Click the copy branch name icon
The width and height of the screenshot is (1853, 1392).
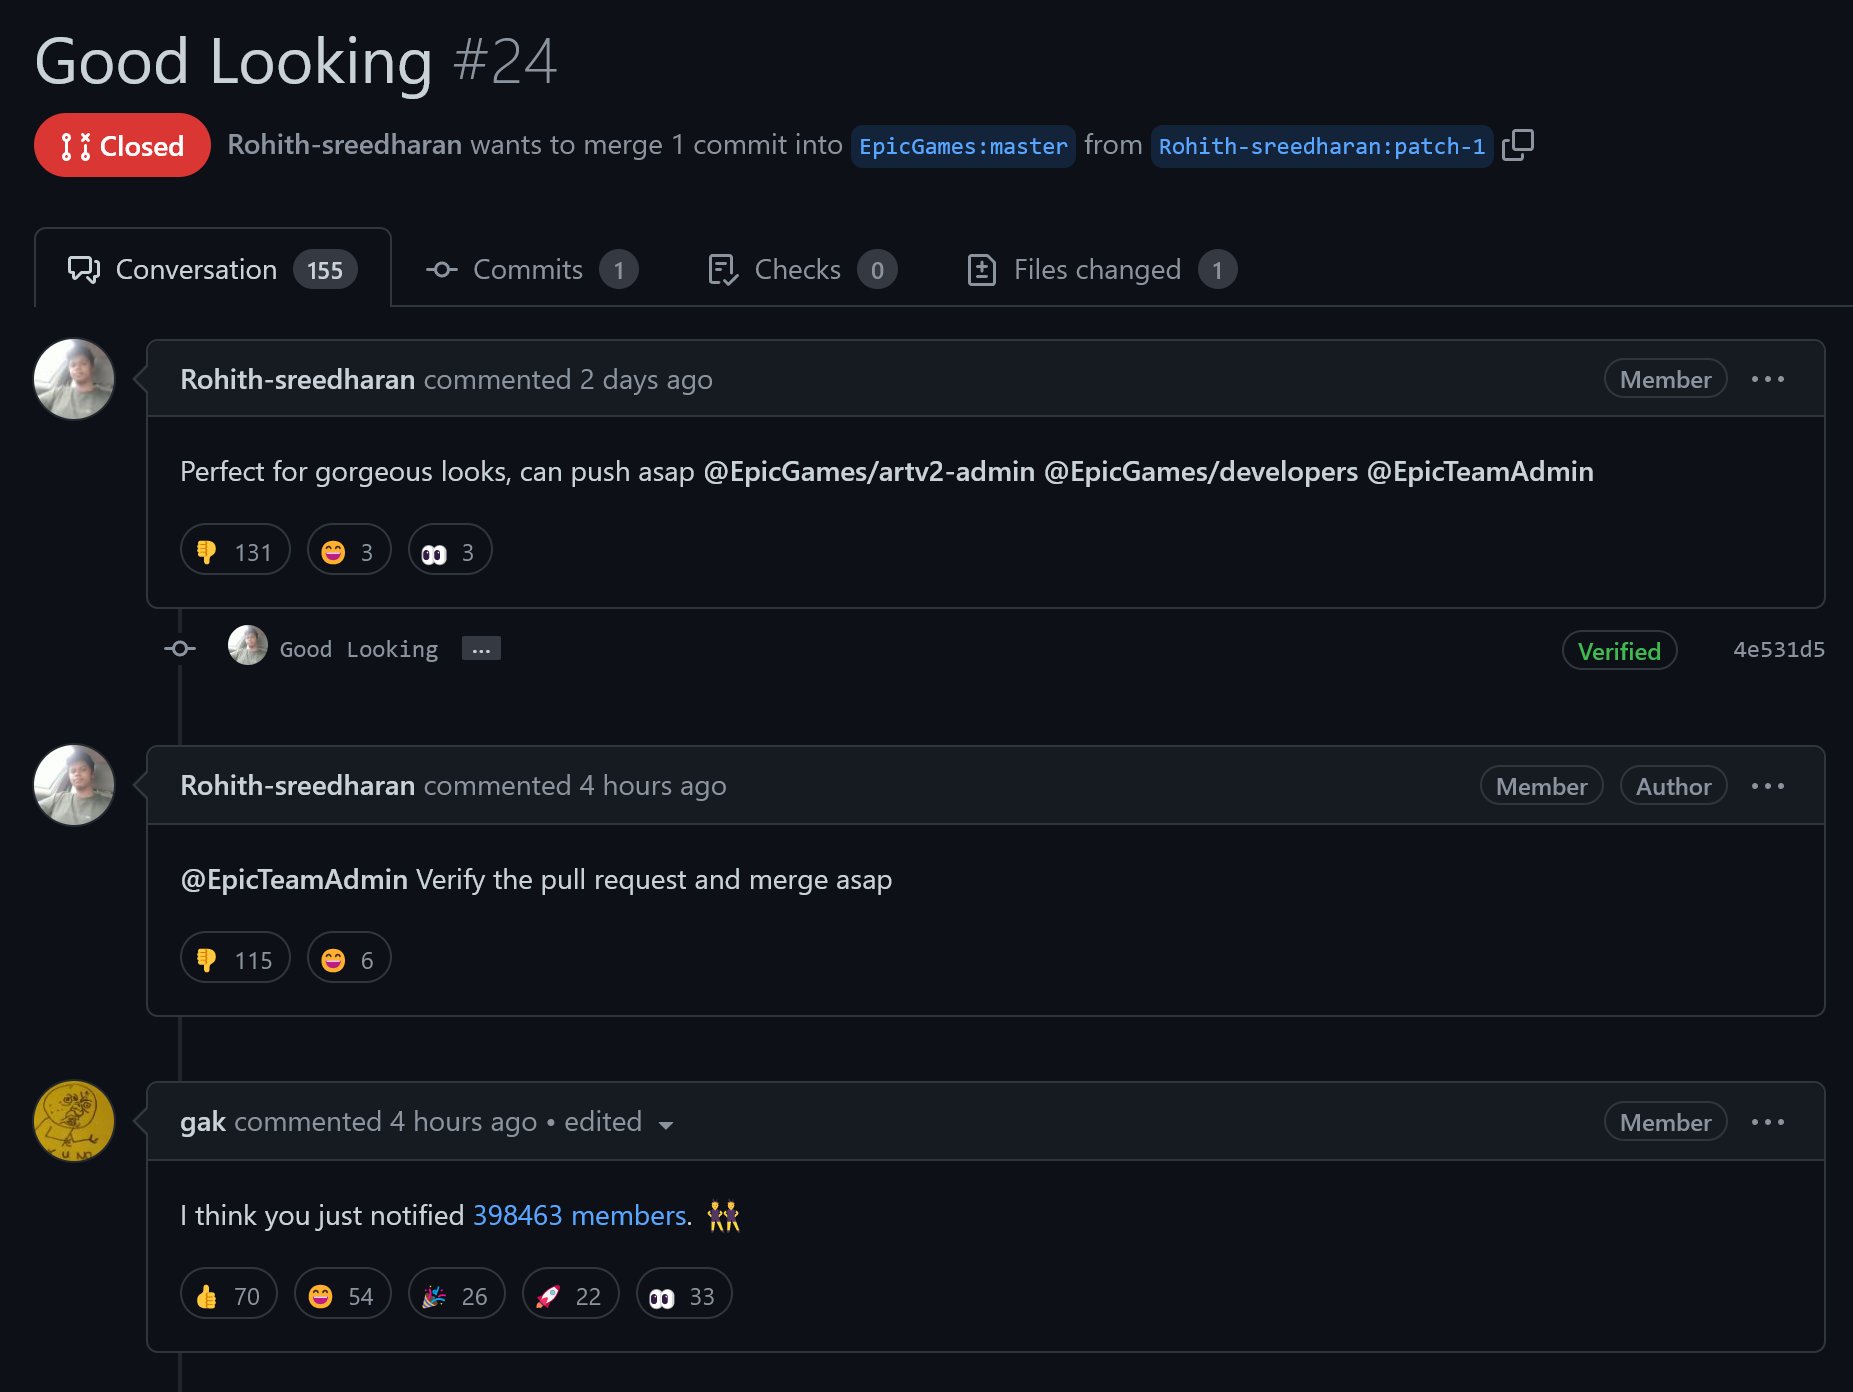click(1519, 145)
